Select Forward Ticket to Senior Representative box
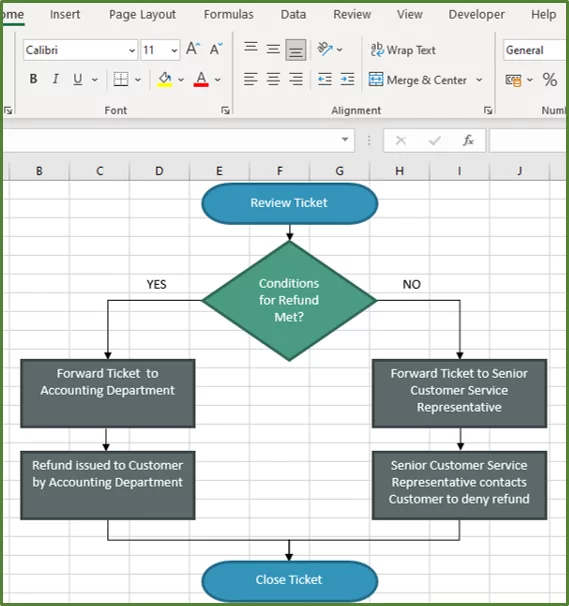This screenshot has height=606, width=569. click(459, 393)
